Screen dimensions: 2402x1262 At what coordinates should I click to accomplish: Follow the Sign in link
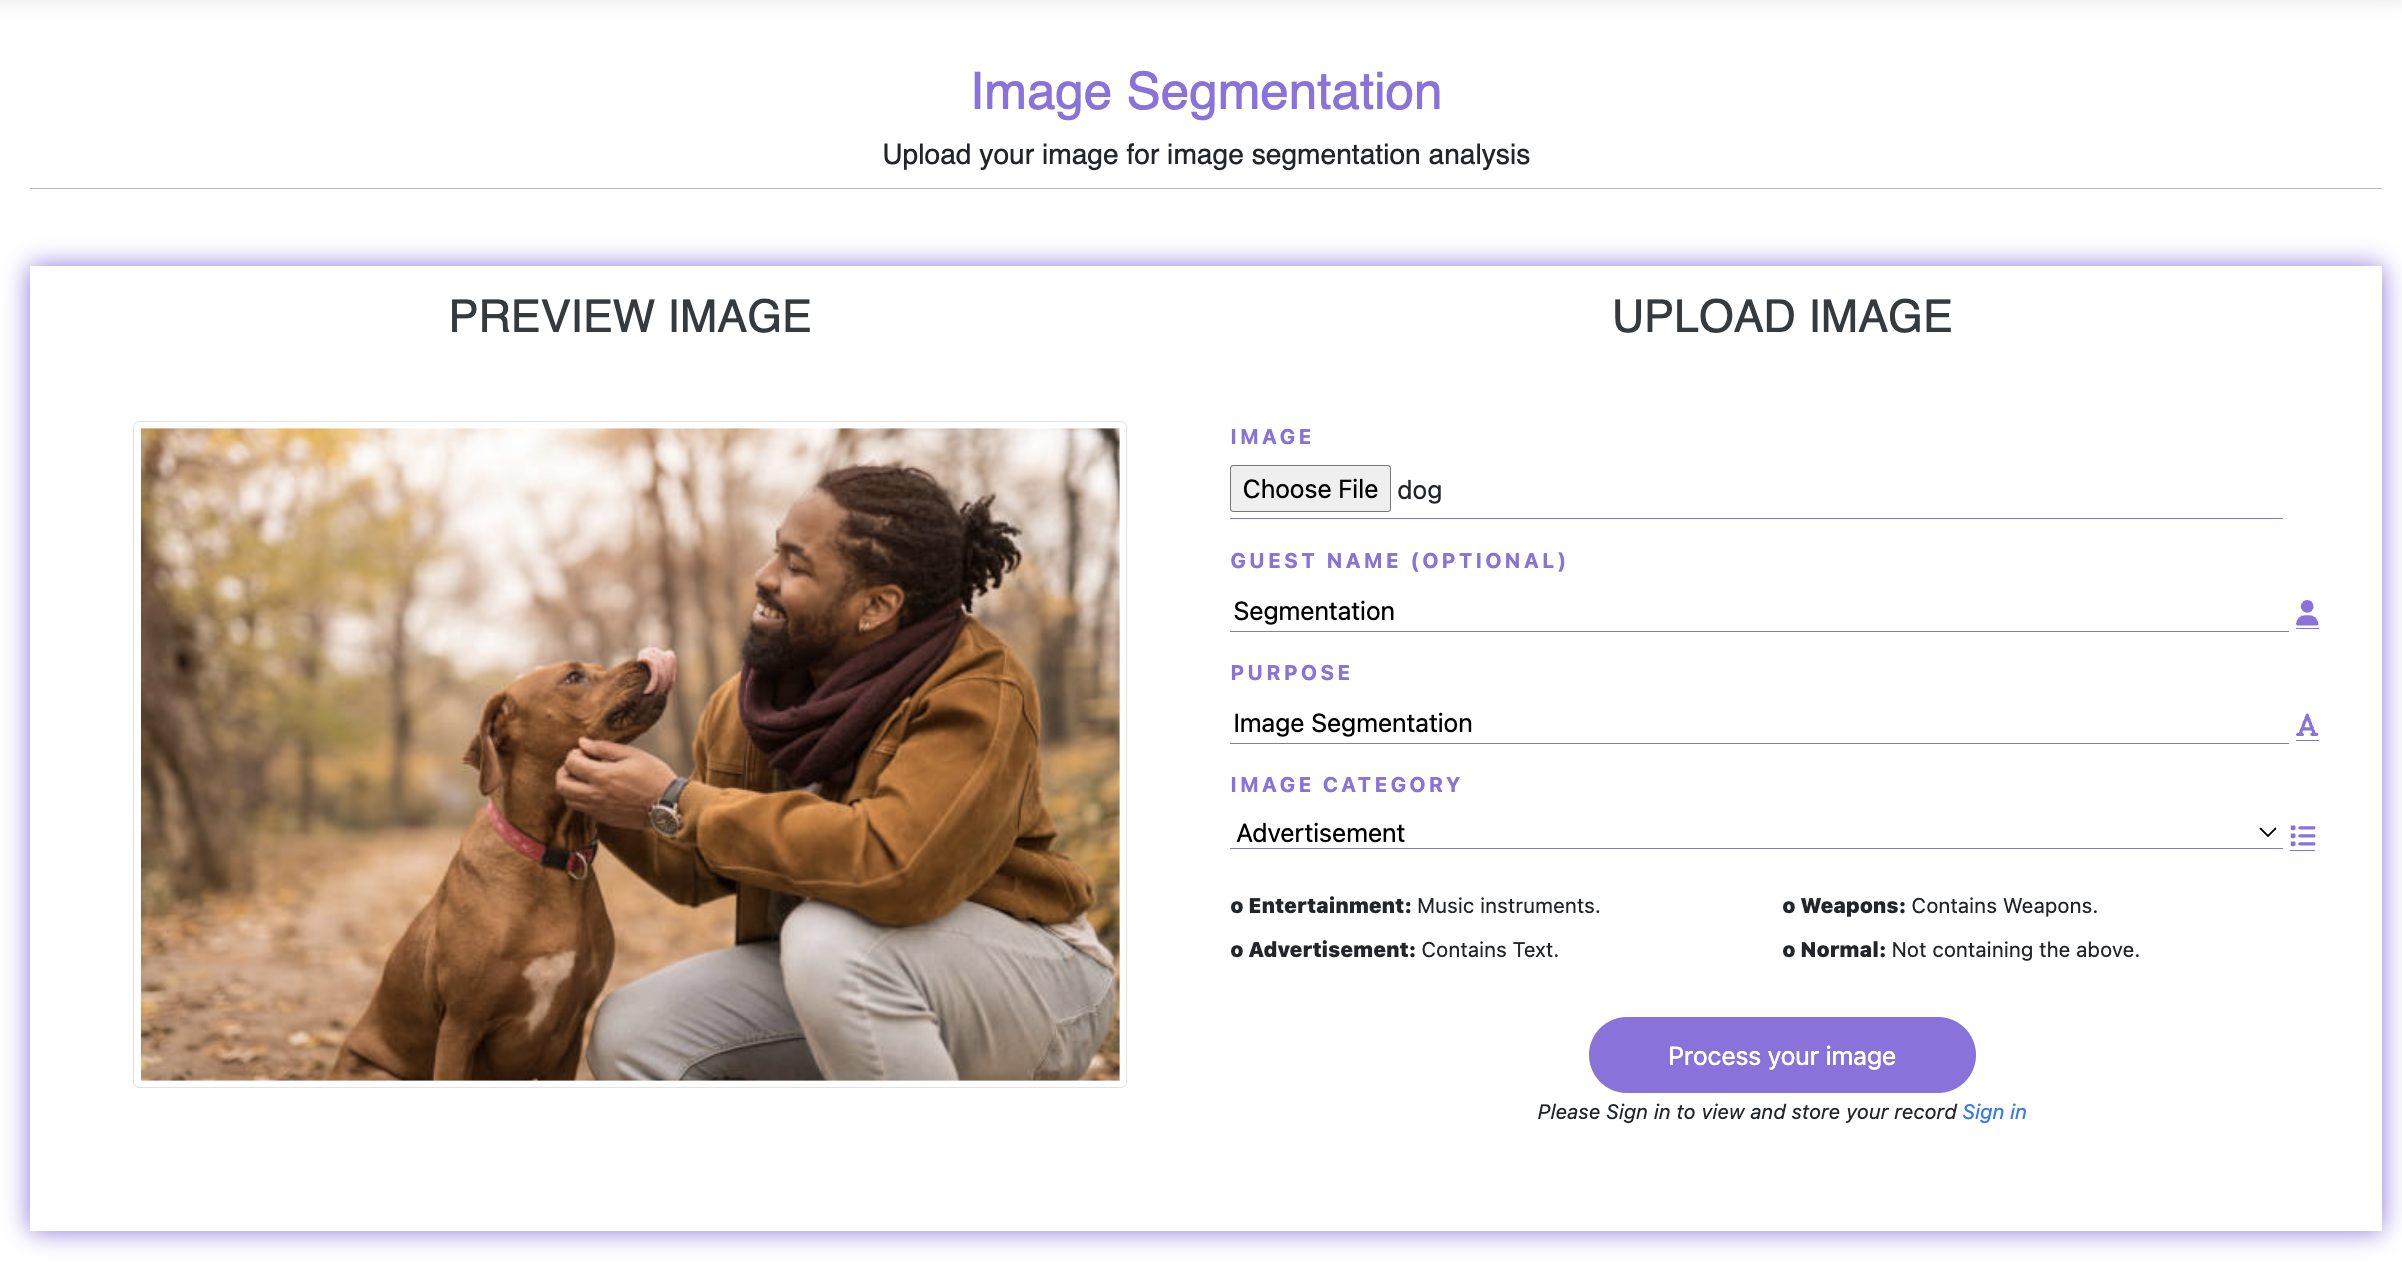pos(1993,1112)
